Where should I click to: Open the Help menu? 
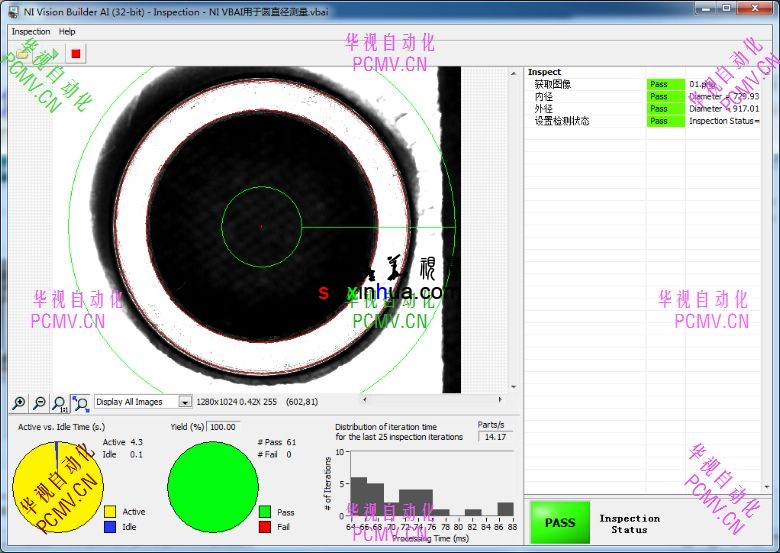(x=67, y=31)
